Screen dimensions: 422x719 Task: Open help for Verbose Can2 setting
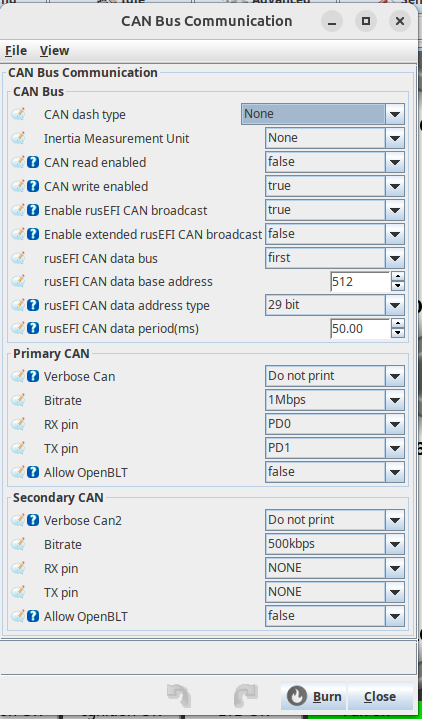33,520
